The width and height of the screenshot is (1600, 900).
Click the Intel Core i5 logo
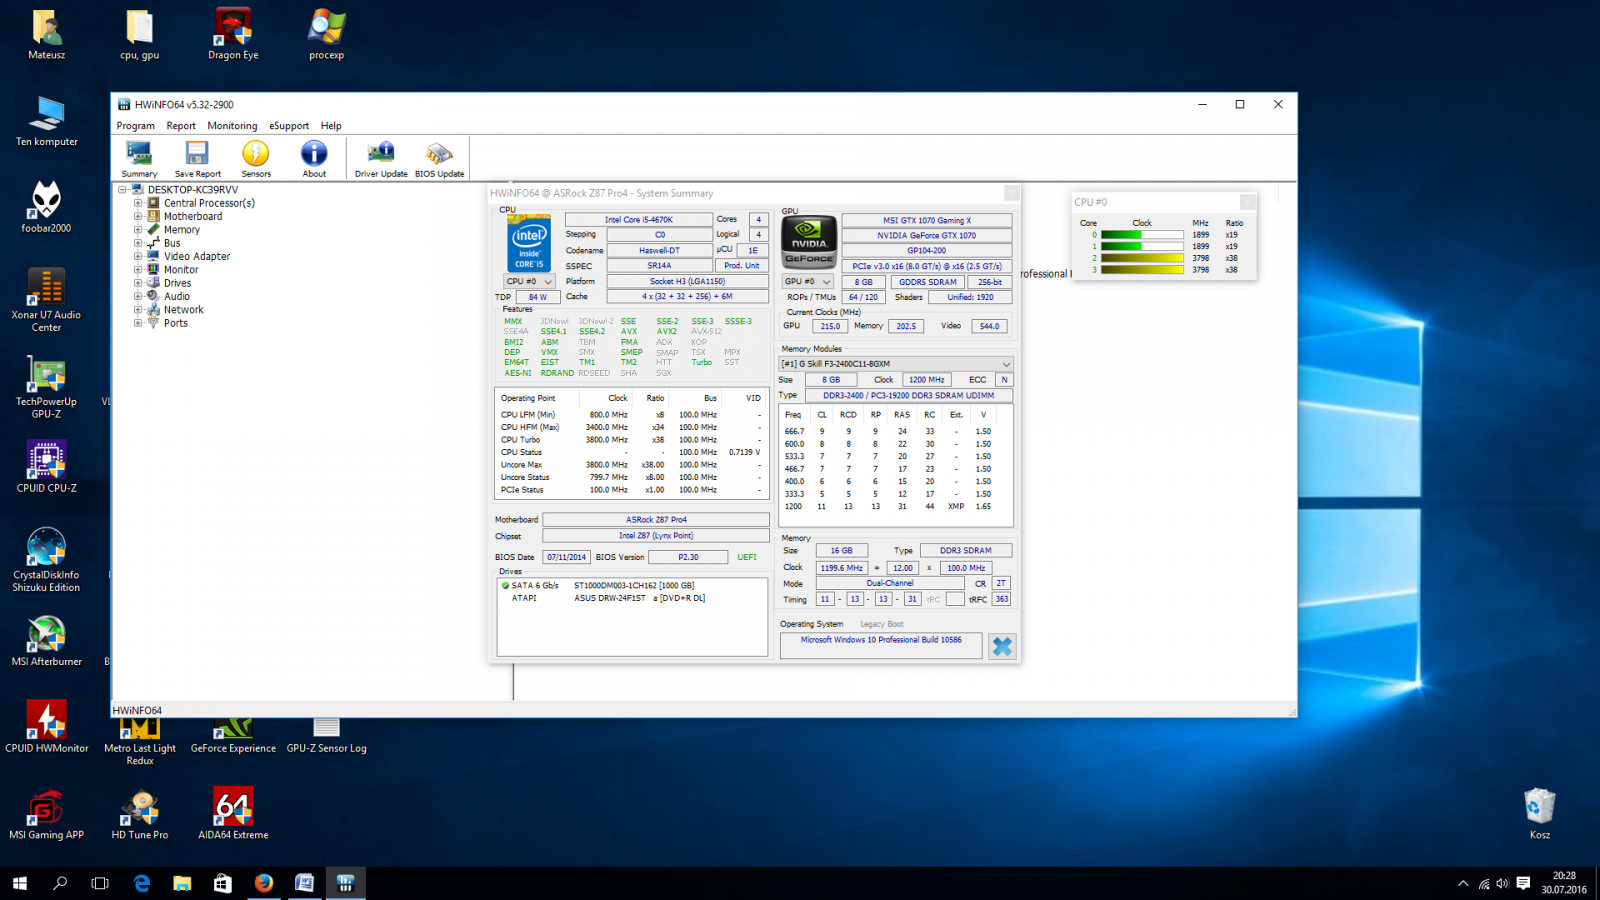point(529,243)
